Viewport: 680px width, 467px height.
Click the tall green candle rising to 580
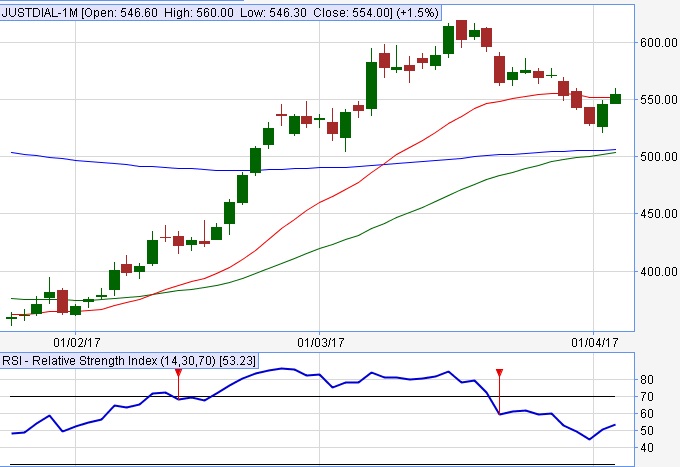coord(371,85)
